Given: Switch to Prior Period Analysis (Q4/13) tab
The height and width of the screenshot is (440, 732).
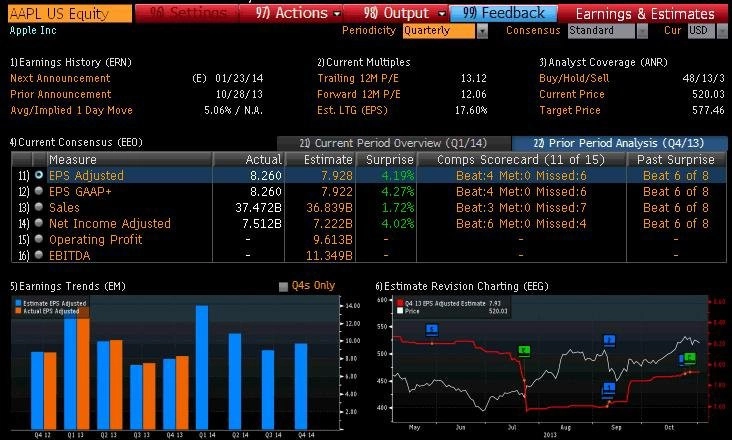Looking at the screenshot, I should tap(619, 143).
